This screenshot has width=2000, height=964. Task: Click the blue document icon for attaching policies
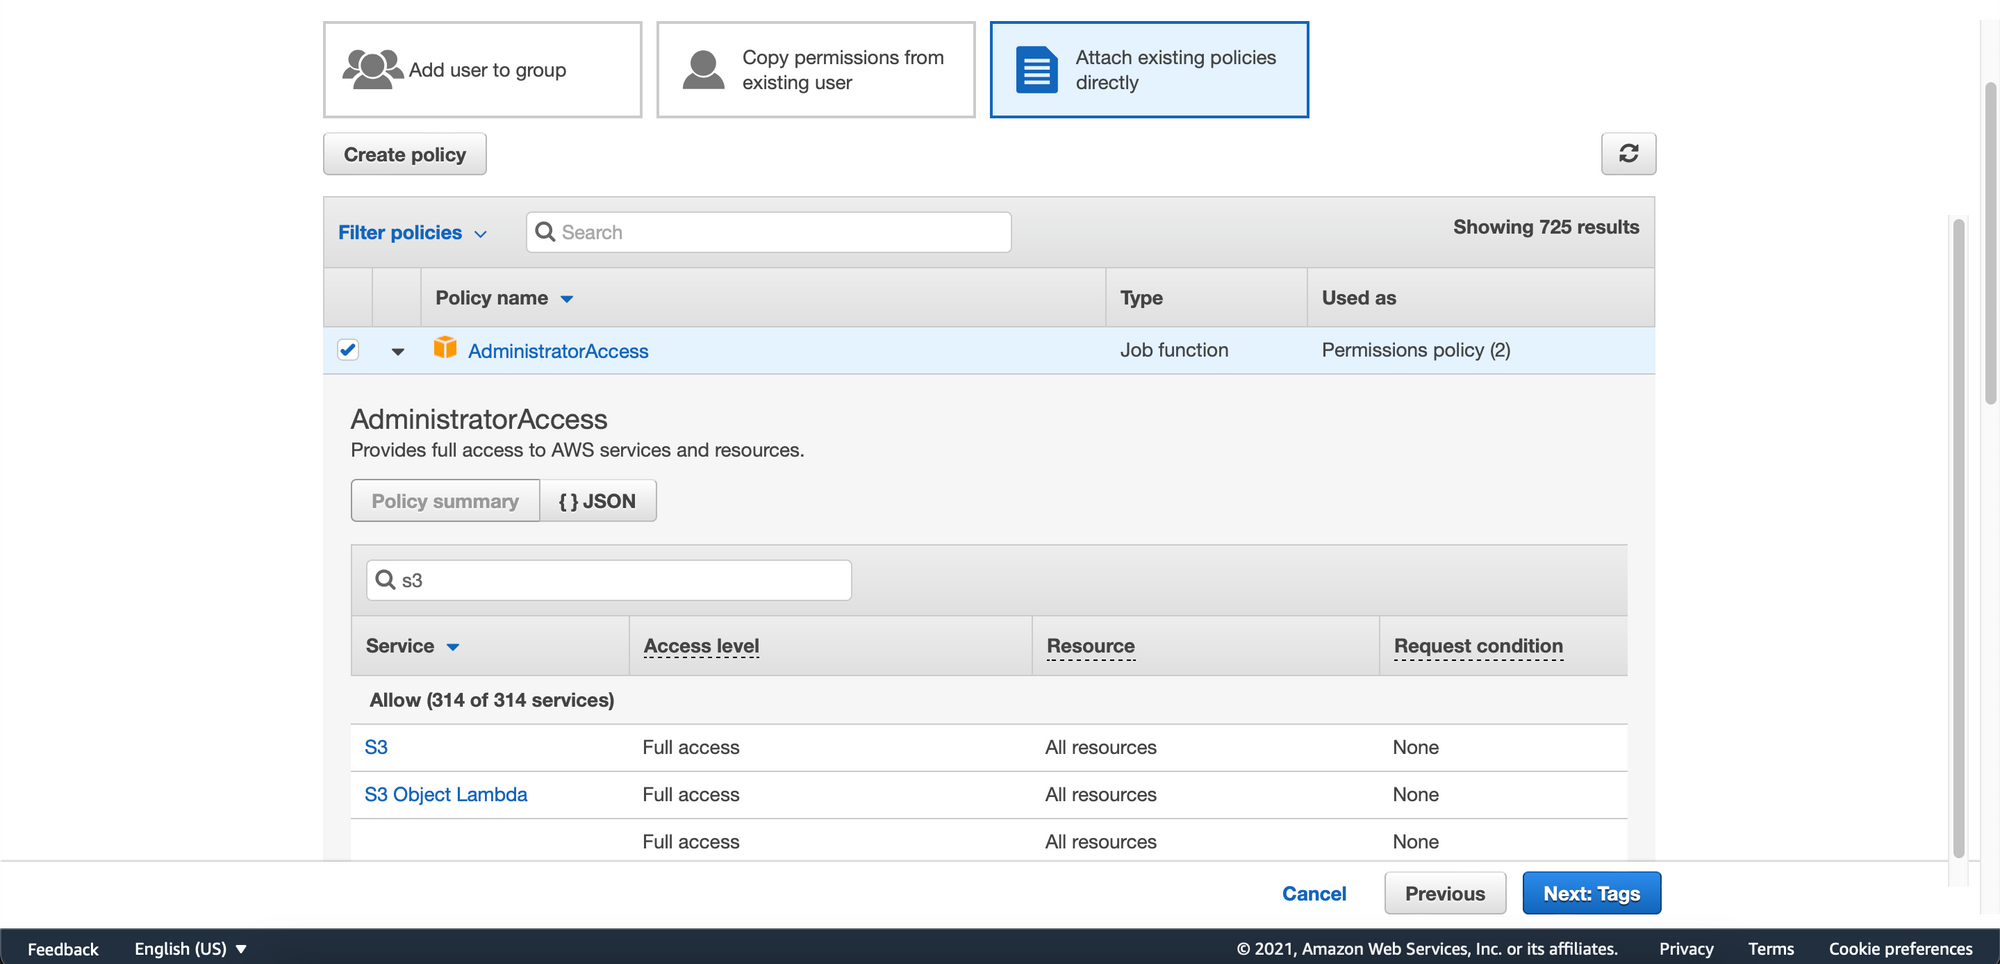pyautogui.click(x=1037, y=69)
